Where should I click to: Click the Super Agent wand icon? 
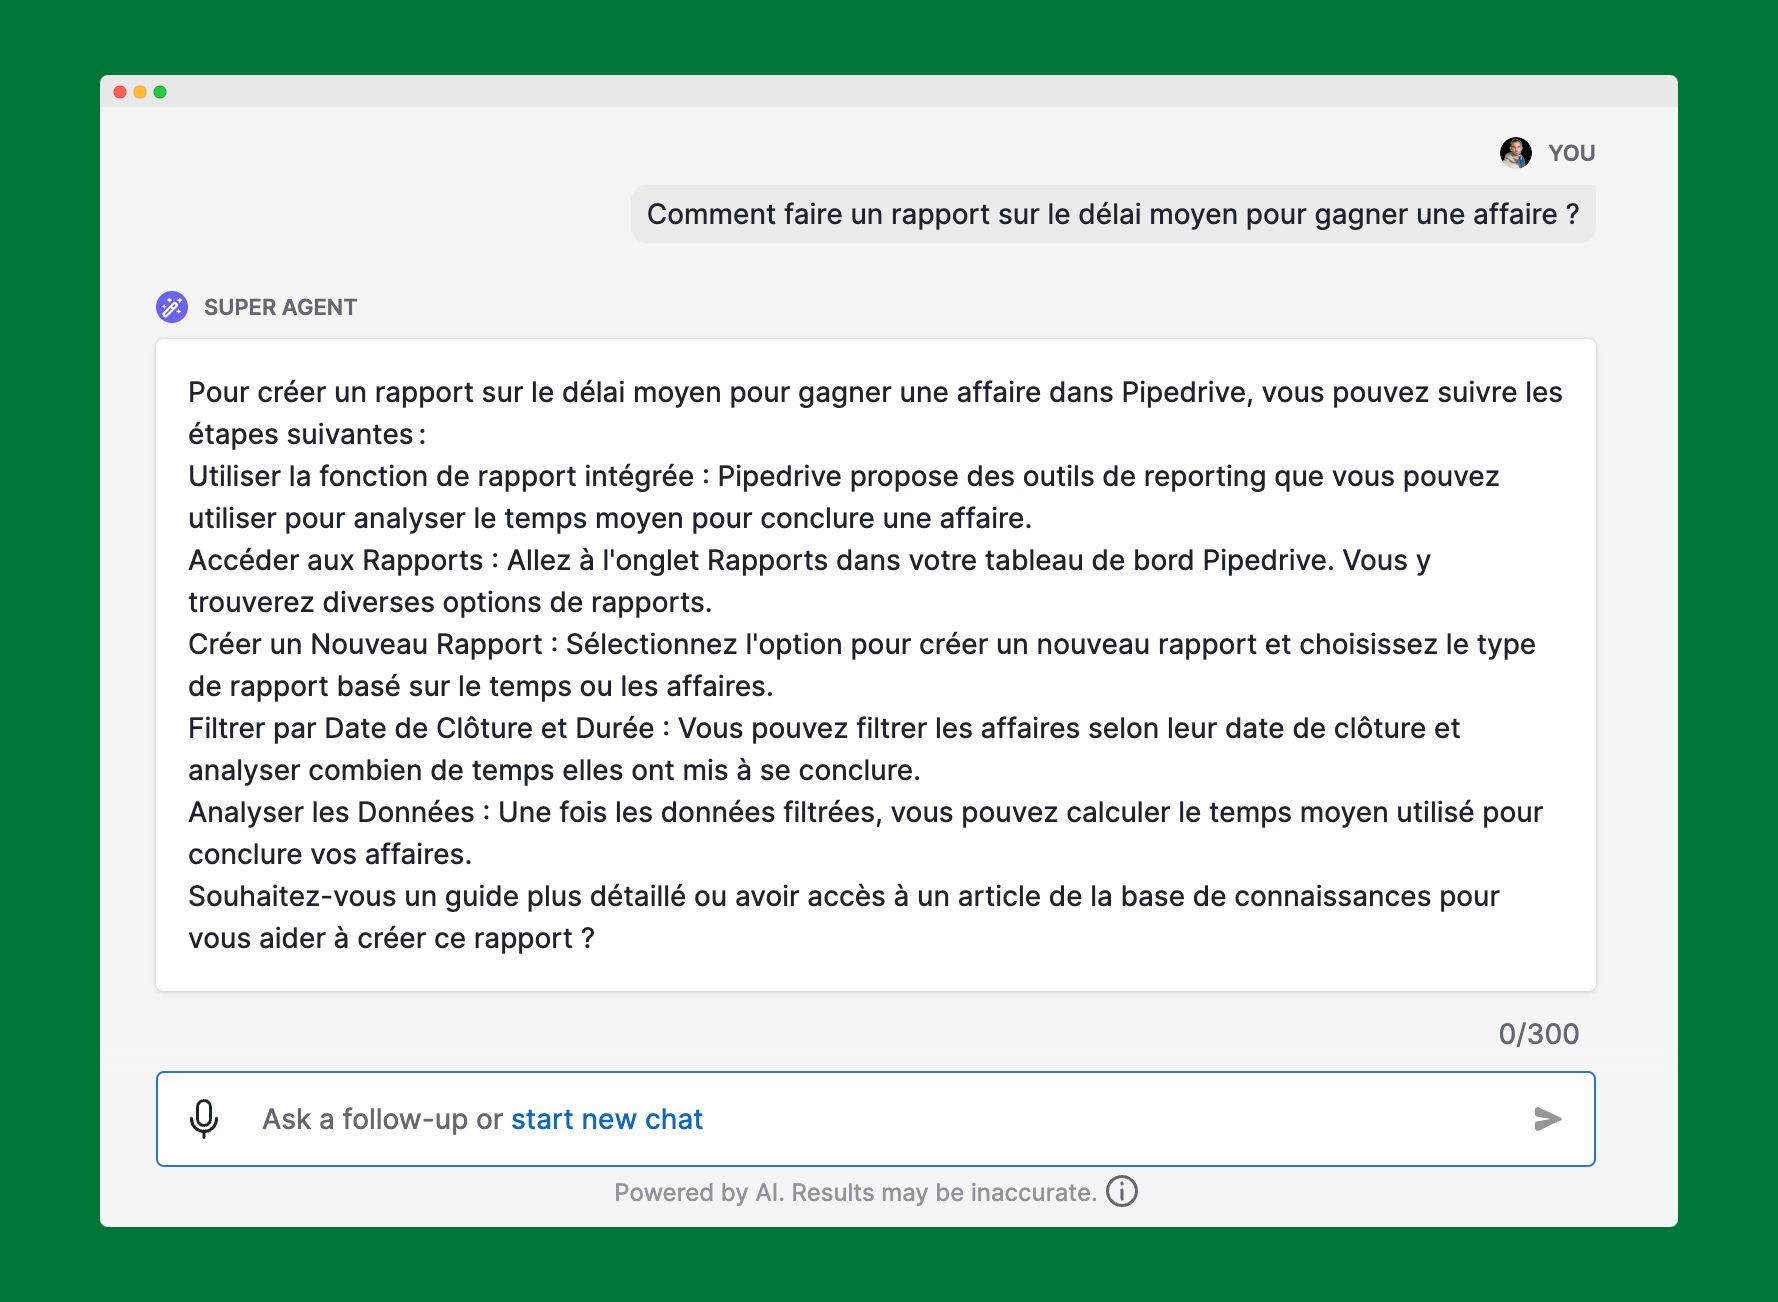click(172, 307)
